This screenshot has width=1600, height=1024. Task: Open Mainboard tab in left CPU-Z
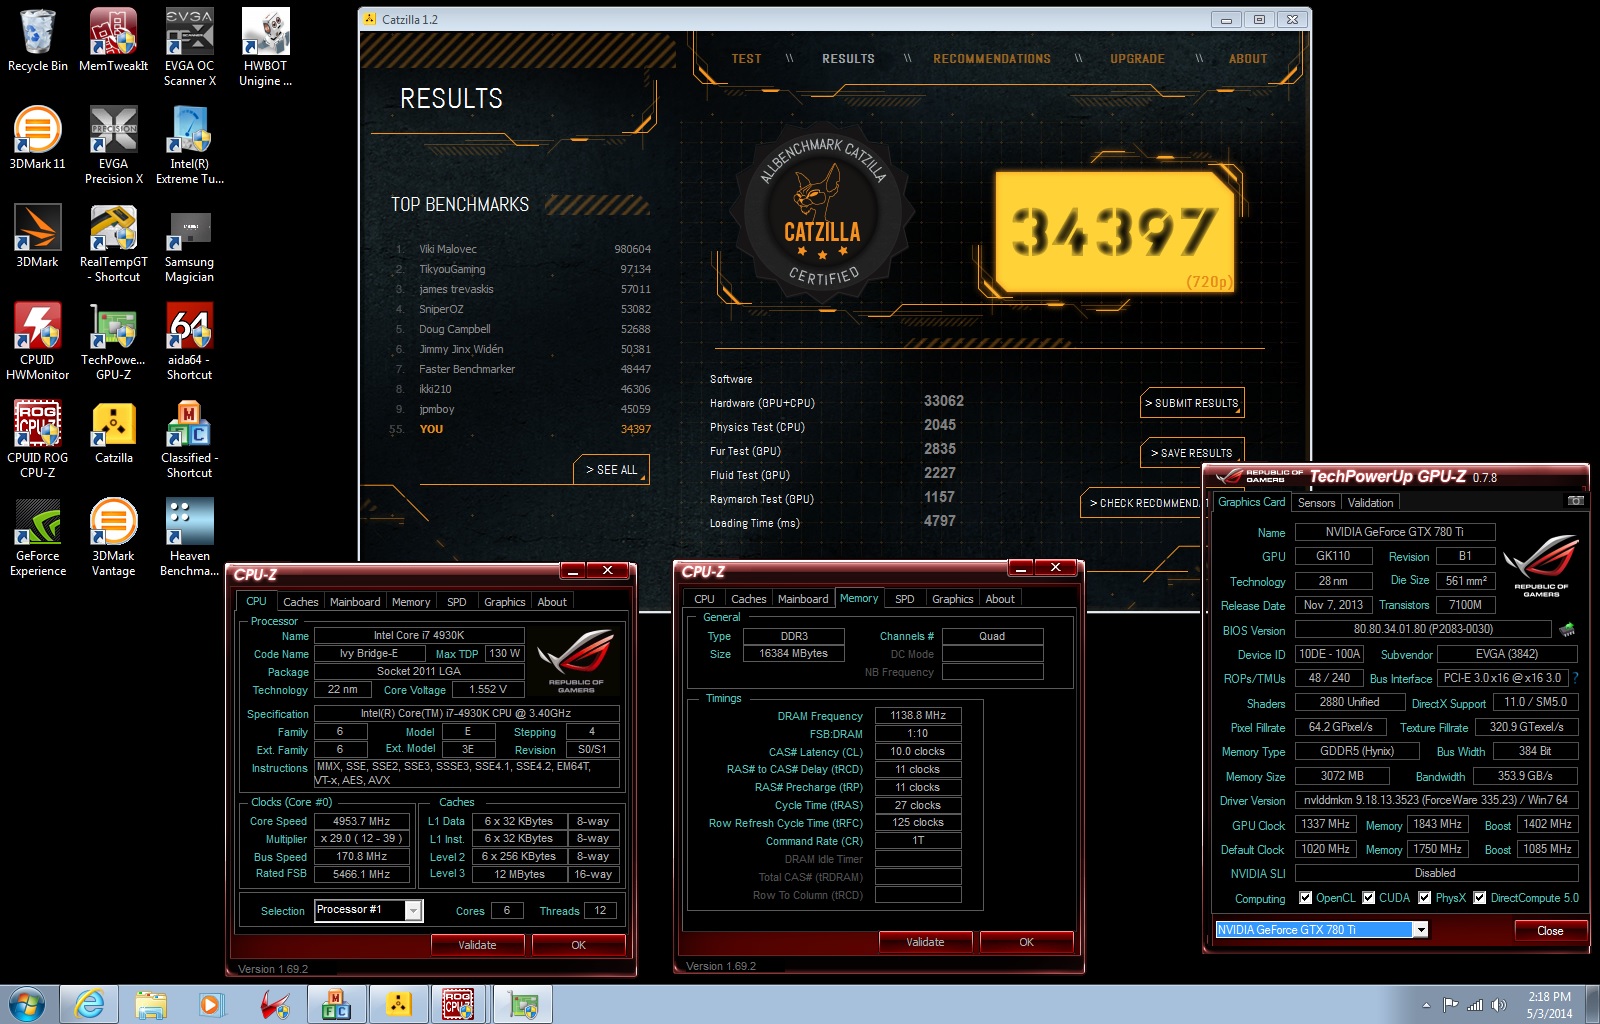tap(355, 602)
